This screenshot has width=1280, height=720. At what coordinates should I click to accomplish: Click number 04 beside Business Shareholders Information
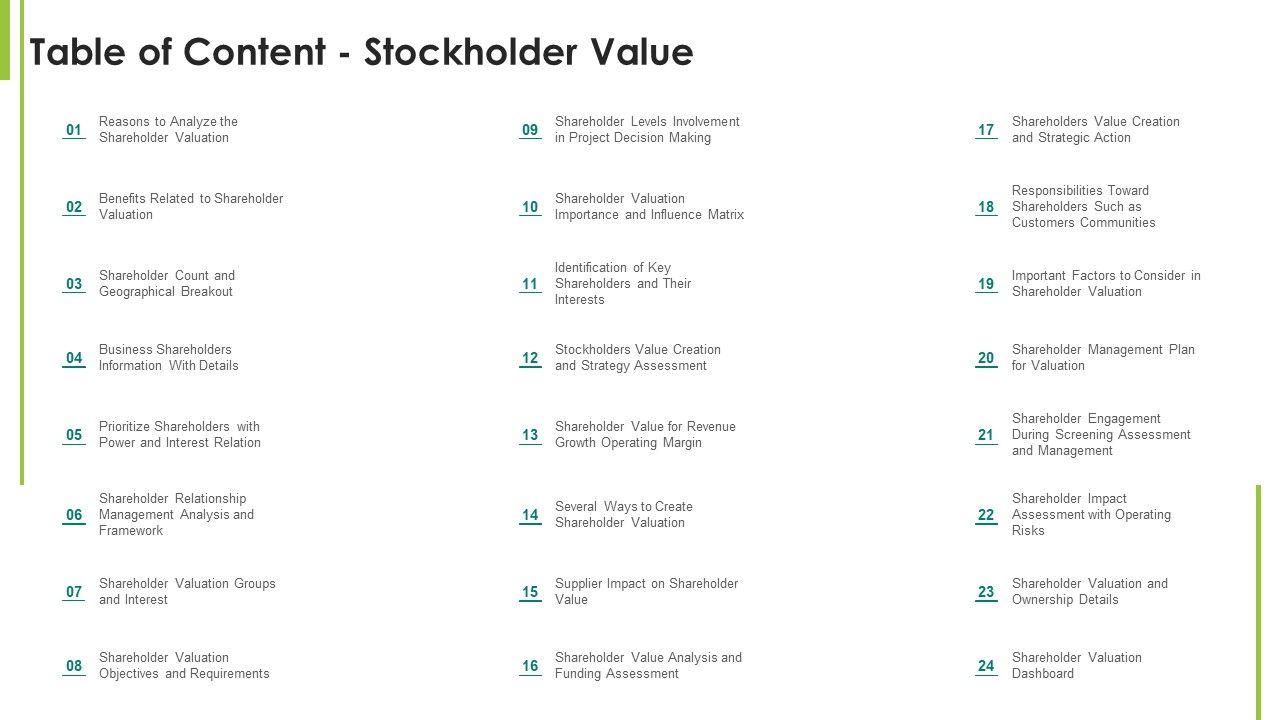(74, 358)
